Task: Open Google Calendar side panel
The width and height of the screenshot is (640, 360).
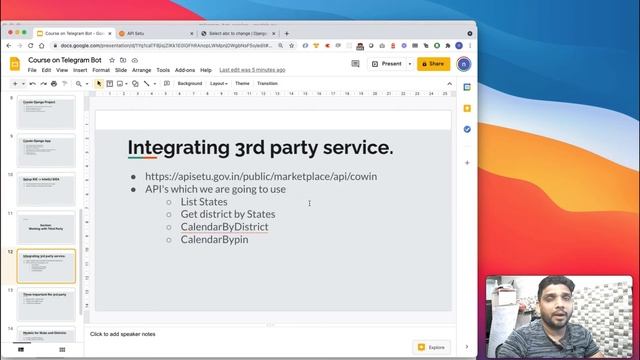Action: point(467,87)
